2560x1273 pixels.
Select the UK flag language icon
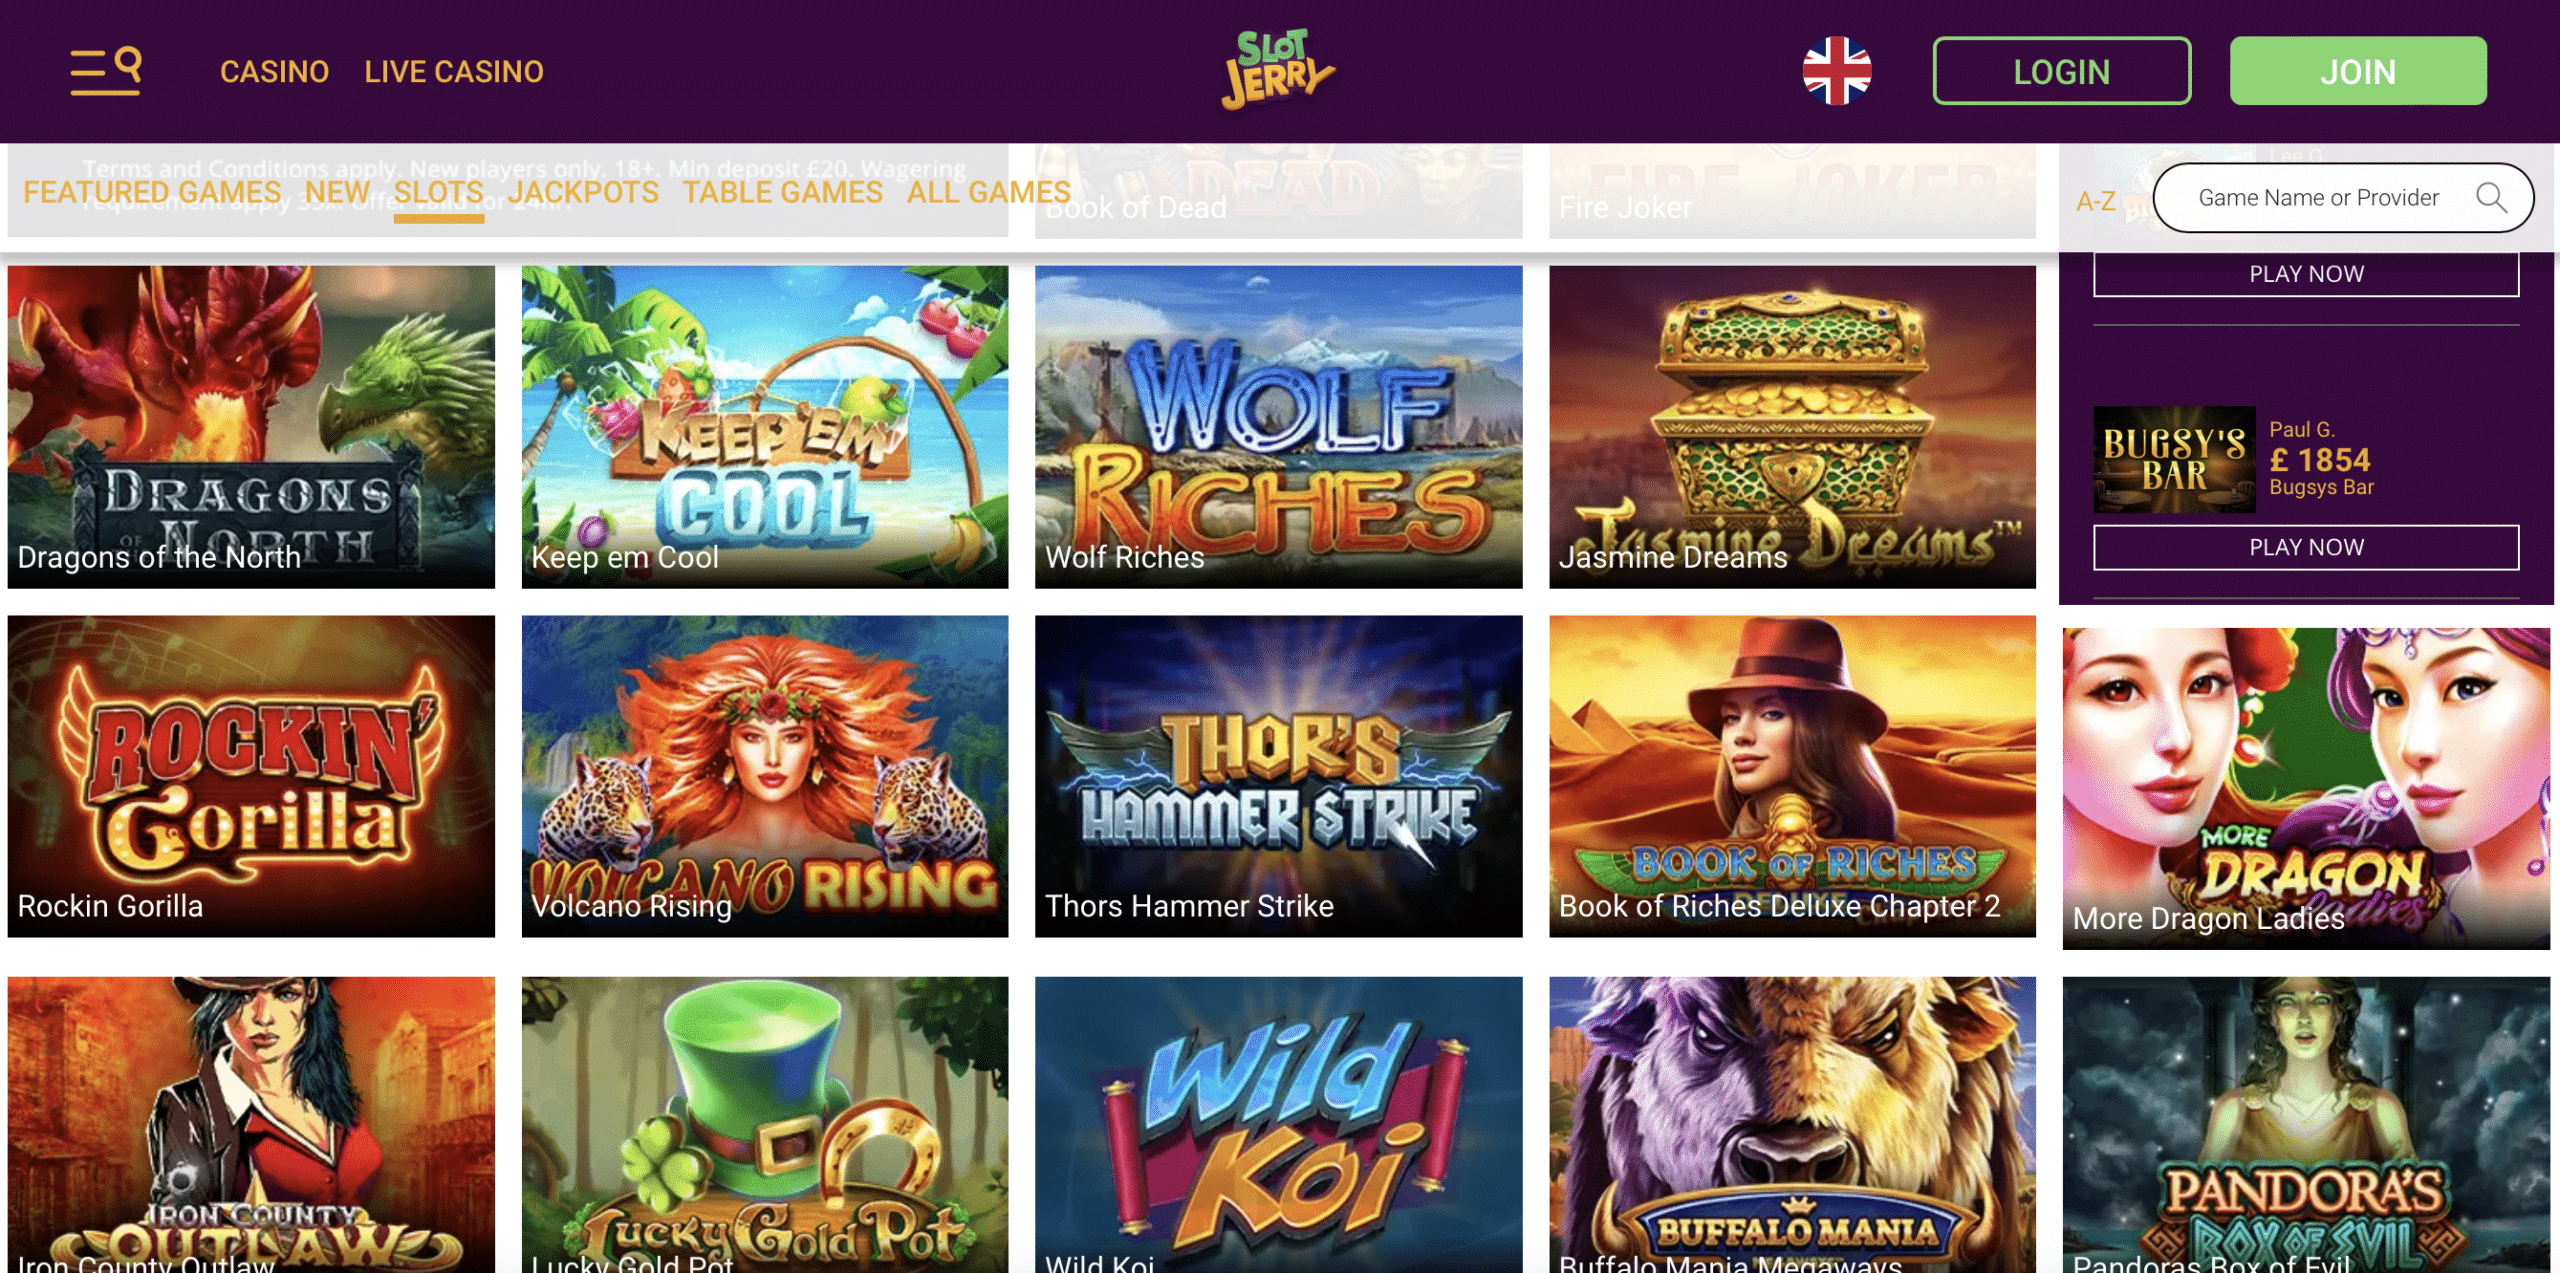pos(1836,71)
